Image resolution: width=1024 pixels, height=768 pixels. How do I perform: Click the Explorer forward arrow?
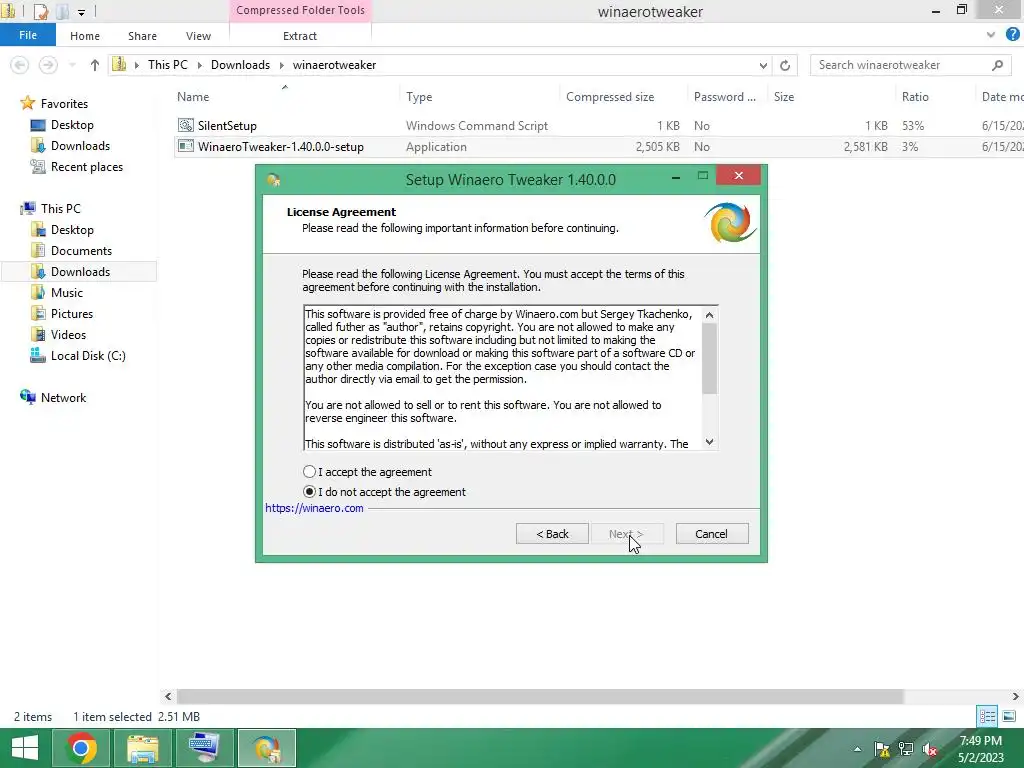click(x=48, y=65)
